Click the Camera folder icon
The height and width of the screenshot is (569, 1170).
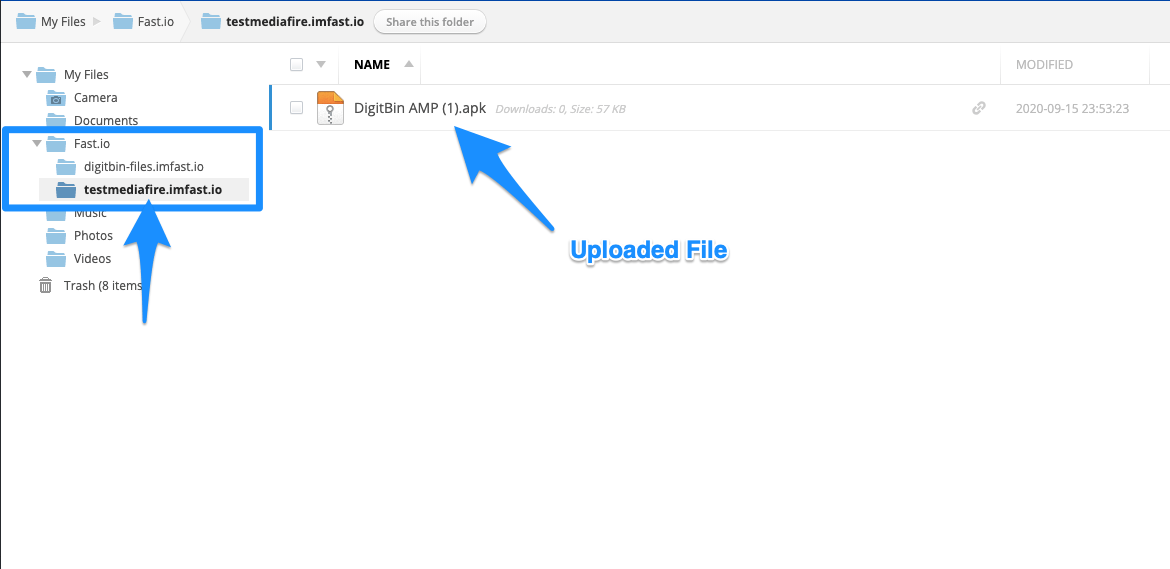point(56,98)
